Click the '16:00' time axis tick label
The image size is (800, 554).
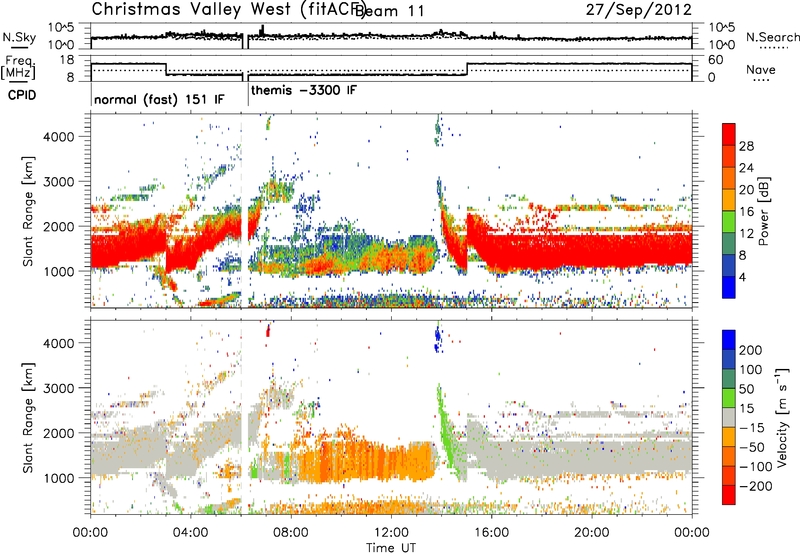click(491, 533)
